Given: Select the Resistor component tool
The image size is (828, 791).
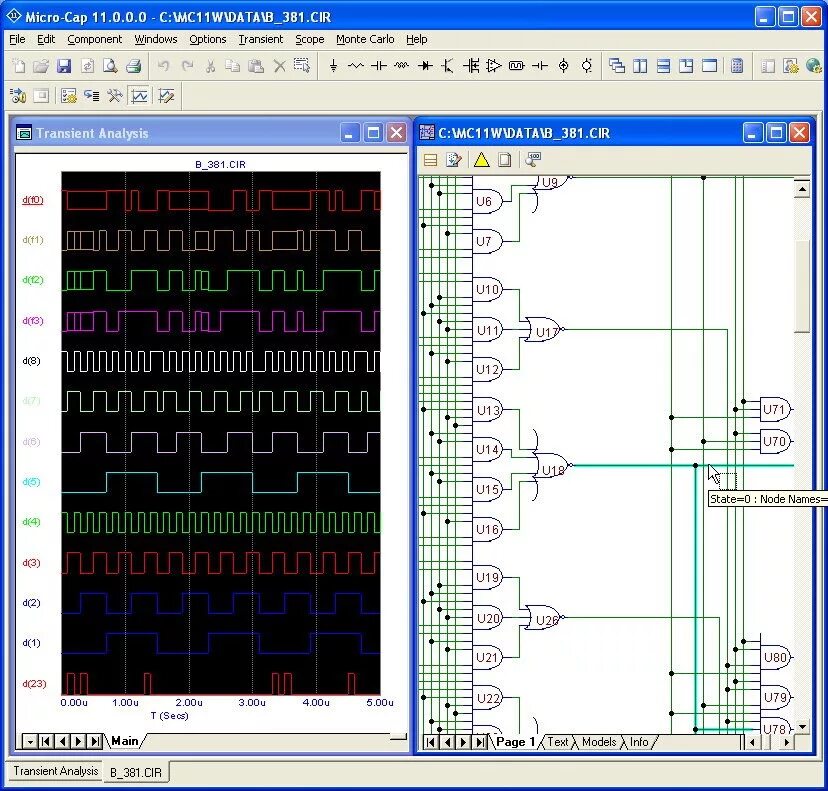Looking at the screenshot, I should click(356, 66).
